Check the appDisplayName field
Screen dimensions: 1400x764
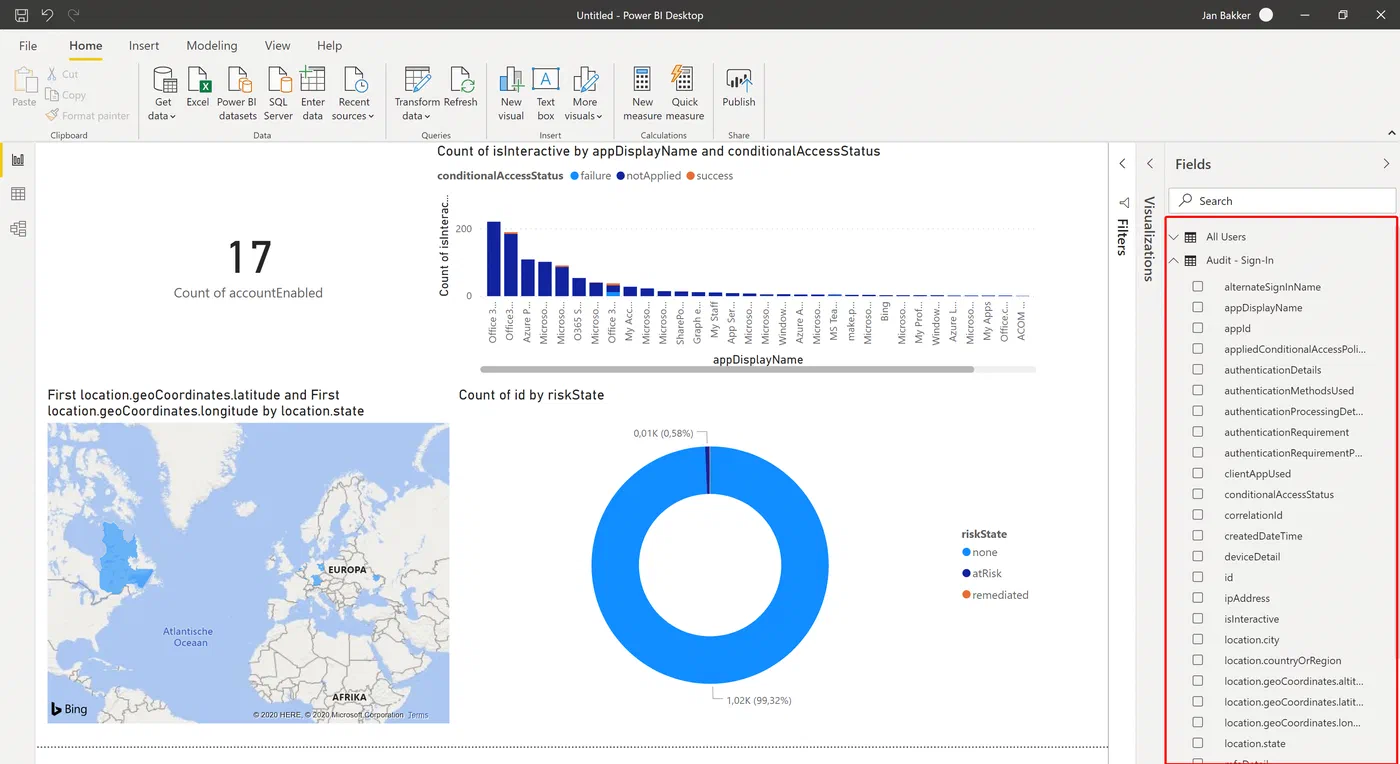[x=1198, y=308]
